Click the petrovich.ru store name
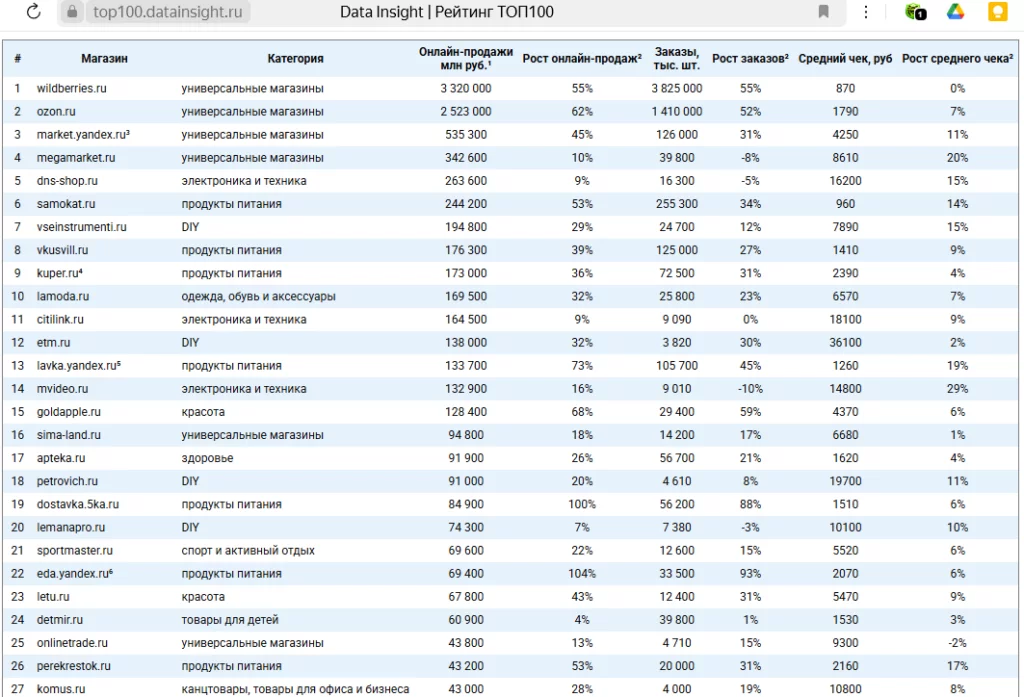This screenshot has height=697, width=1024. tap(67, 481)
